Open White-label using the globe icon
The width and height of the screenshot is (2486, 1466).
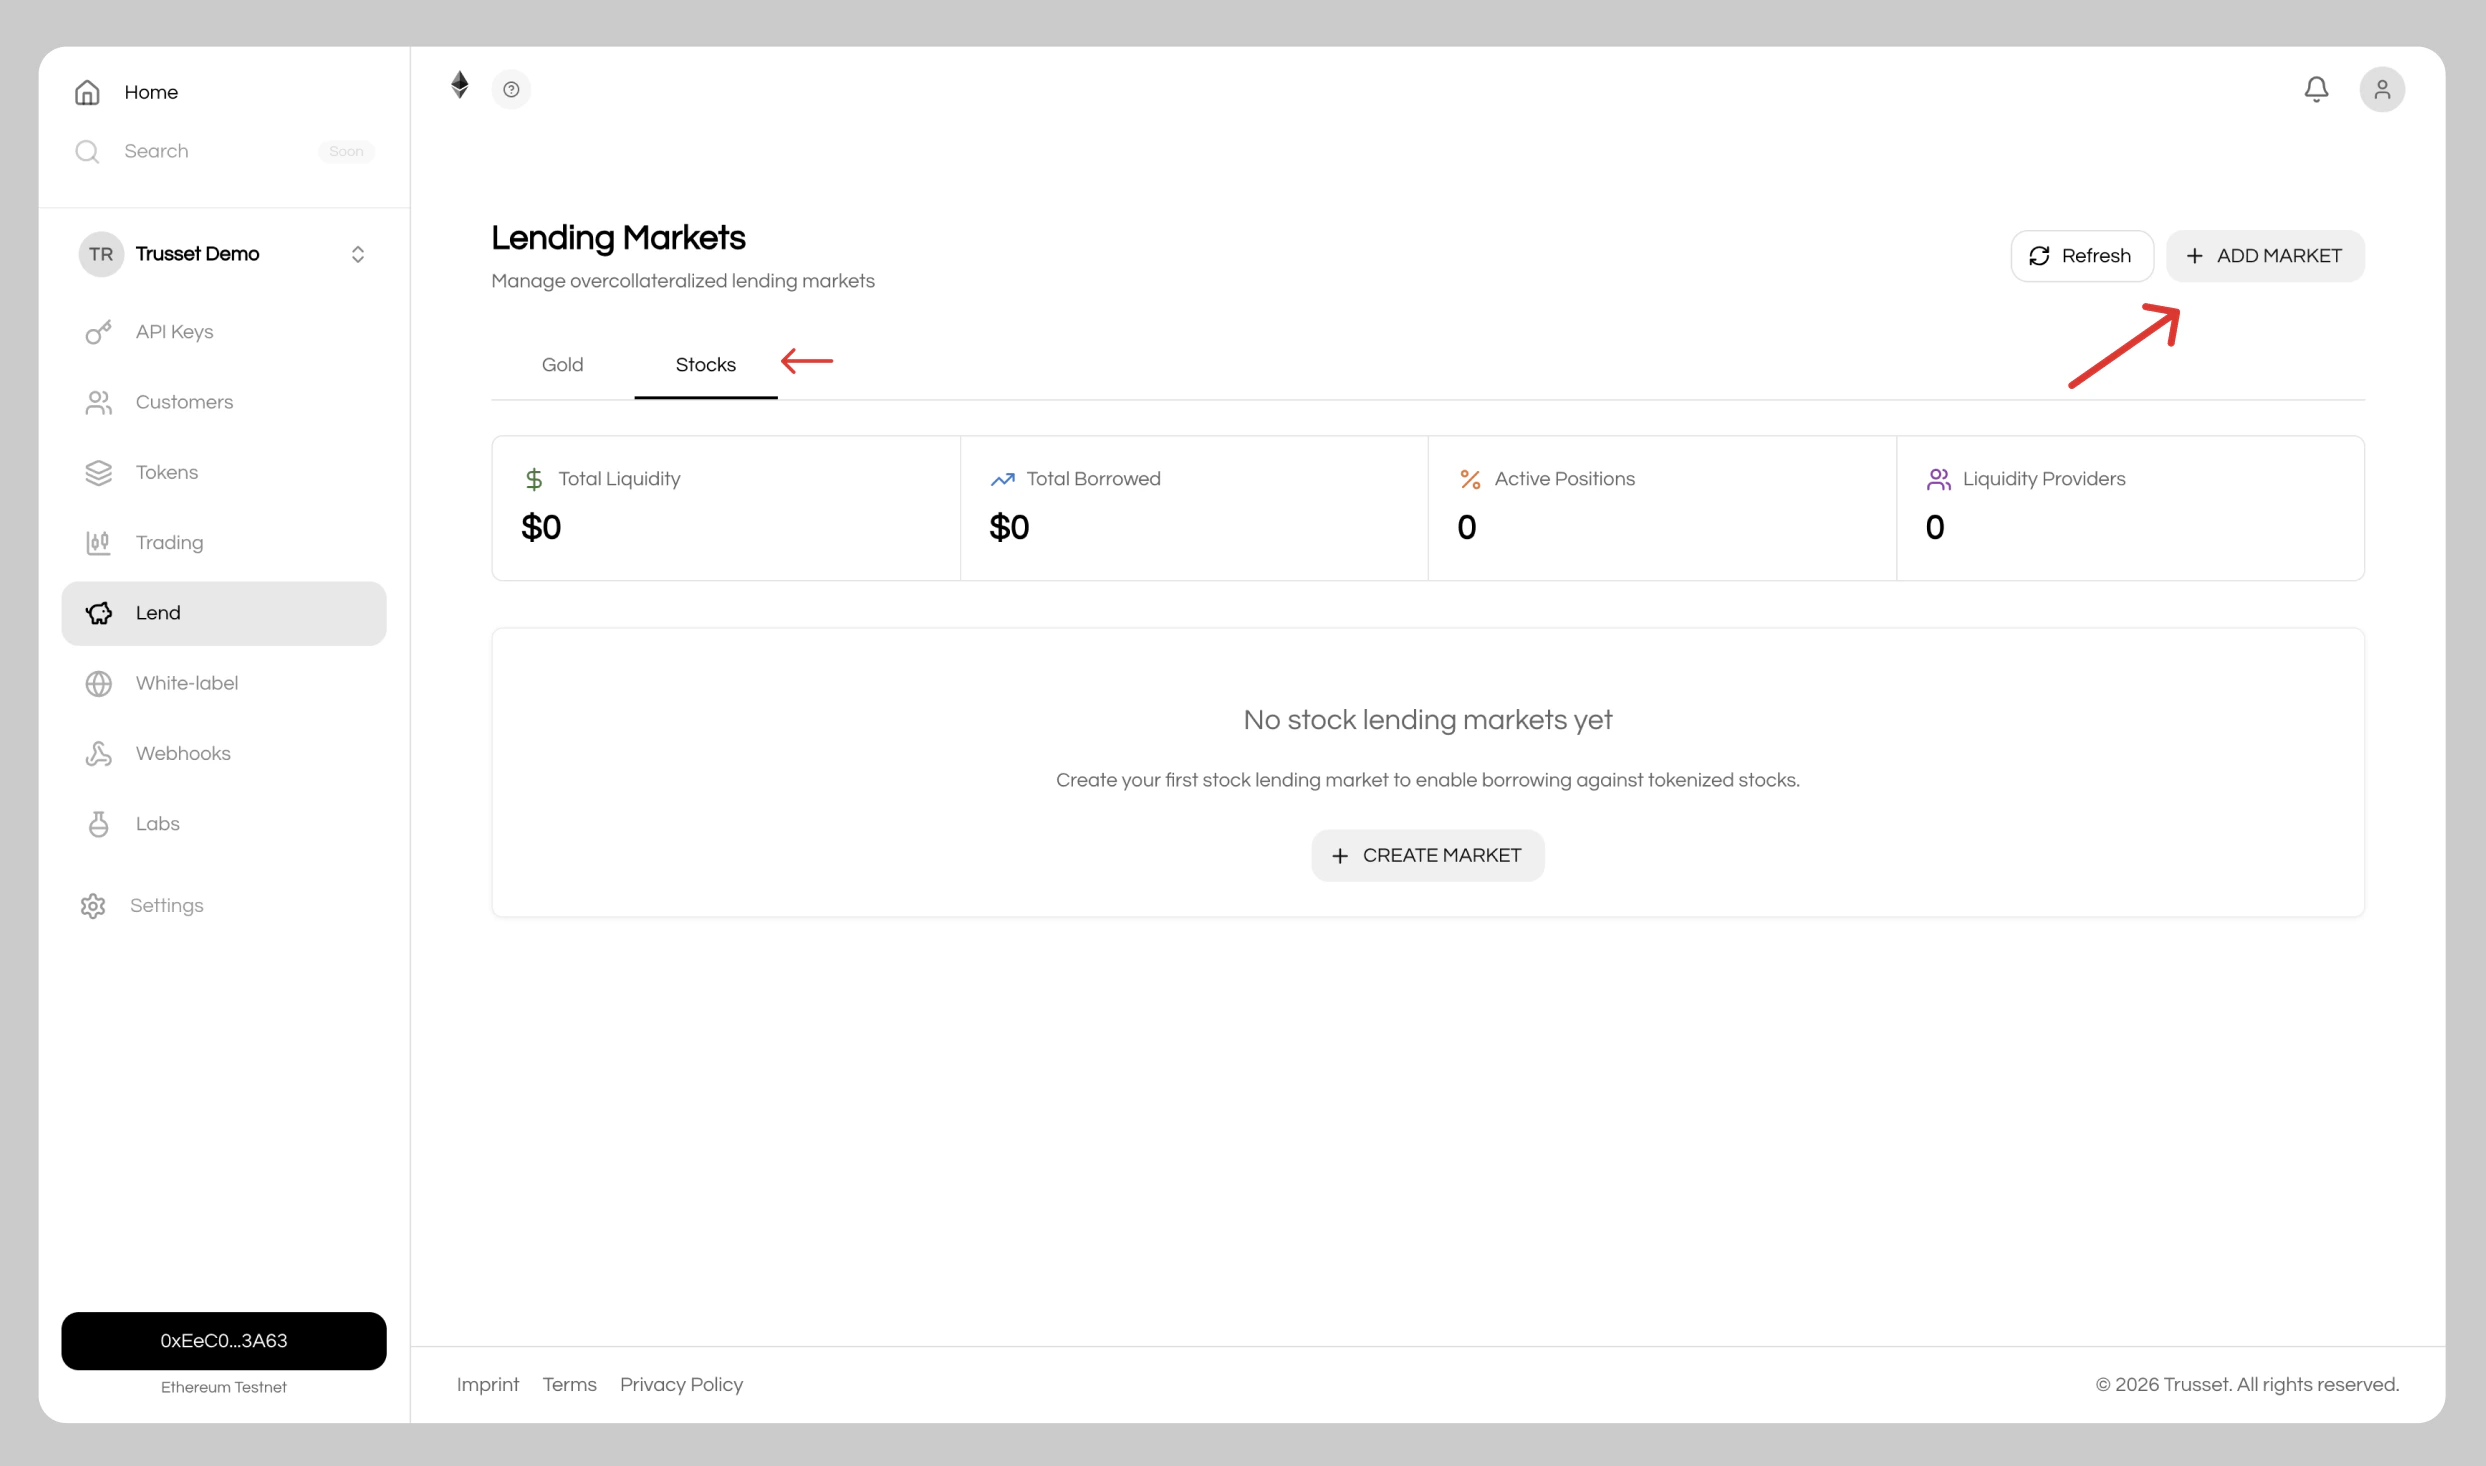(98, 683)
